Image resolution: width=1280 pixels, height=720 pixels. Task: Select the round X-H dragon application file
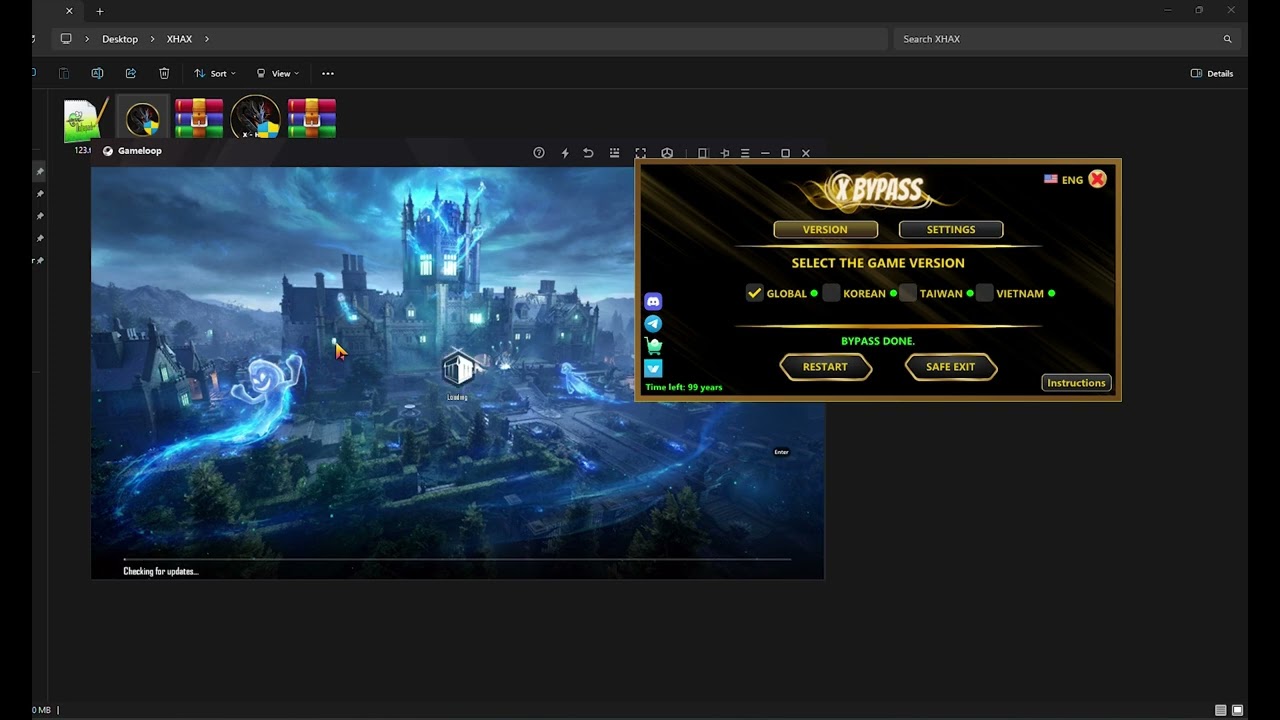pyautogui.click(x=255, y=118)
